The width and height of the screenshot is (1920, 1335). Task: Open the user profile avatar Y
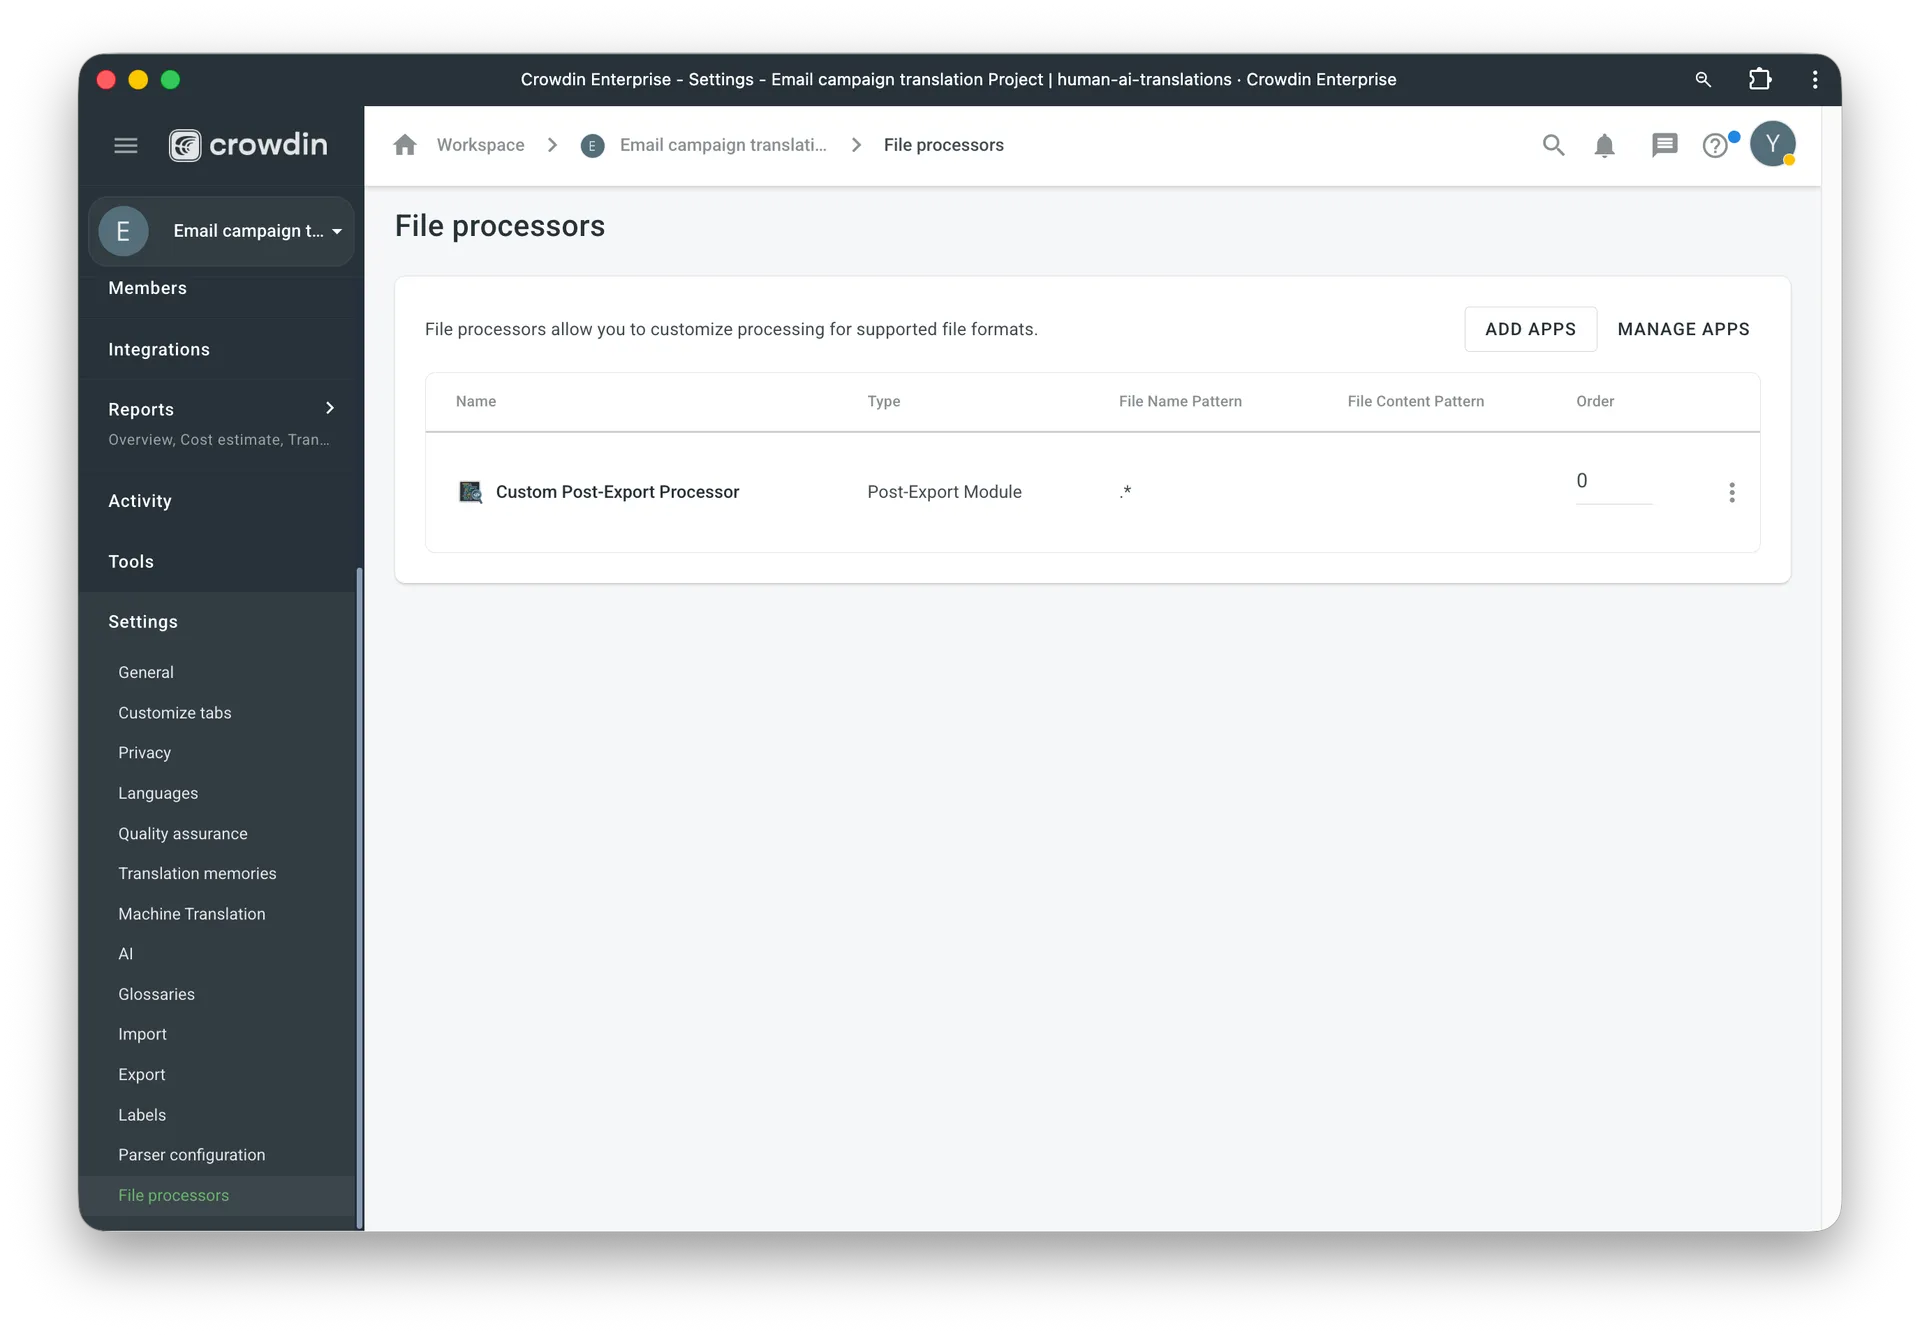pos(1772,144)
